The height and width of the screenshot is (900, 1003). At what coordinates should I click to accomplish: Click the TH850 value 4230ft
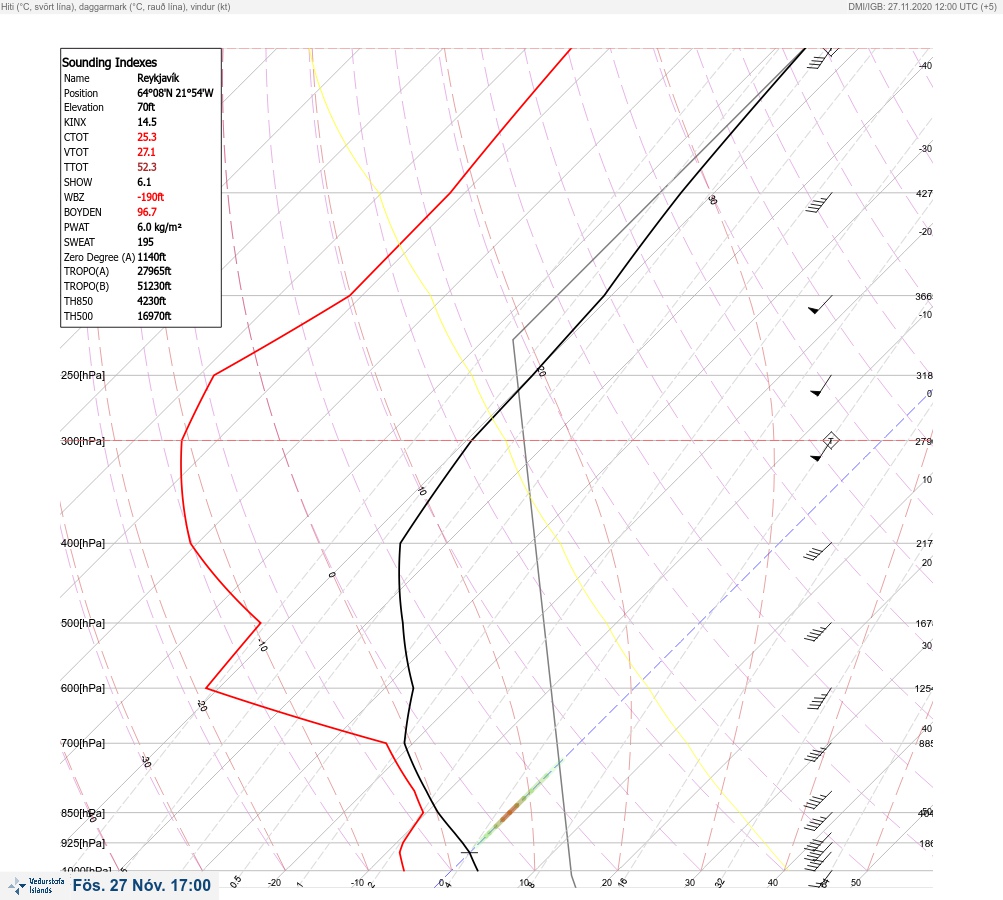(152, 301)
